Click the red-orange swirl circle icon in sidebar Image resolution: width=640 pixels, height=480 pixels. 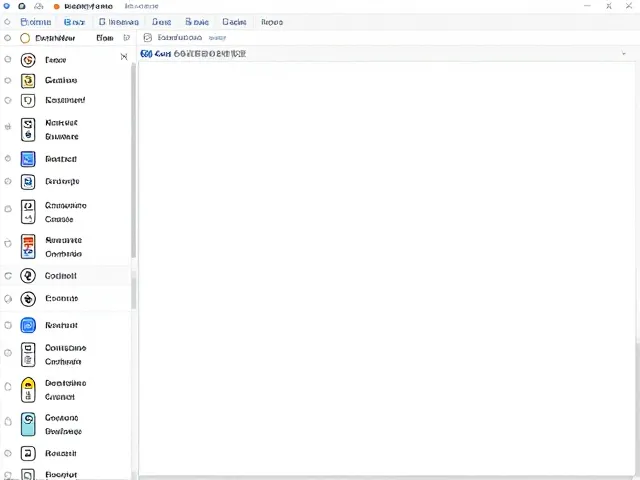28,60
